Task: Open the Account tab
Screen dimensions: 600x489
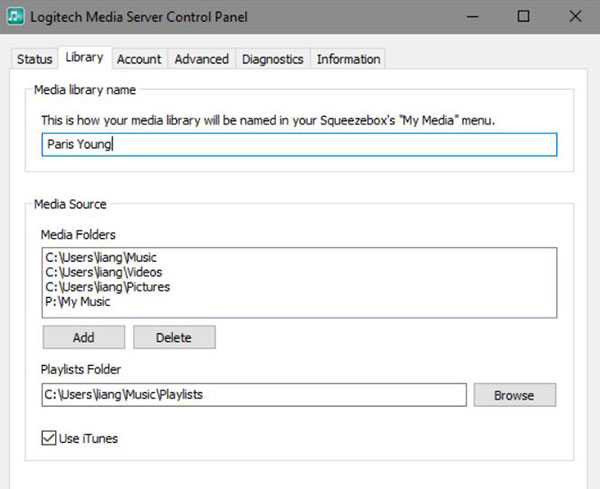Action: tap(139, 59)
